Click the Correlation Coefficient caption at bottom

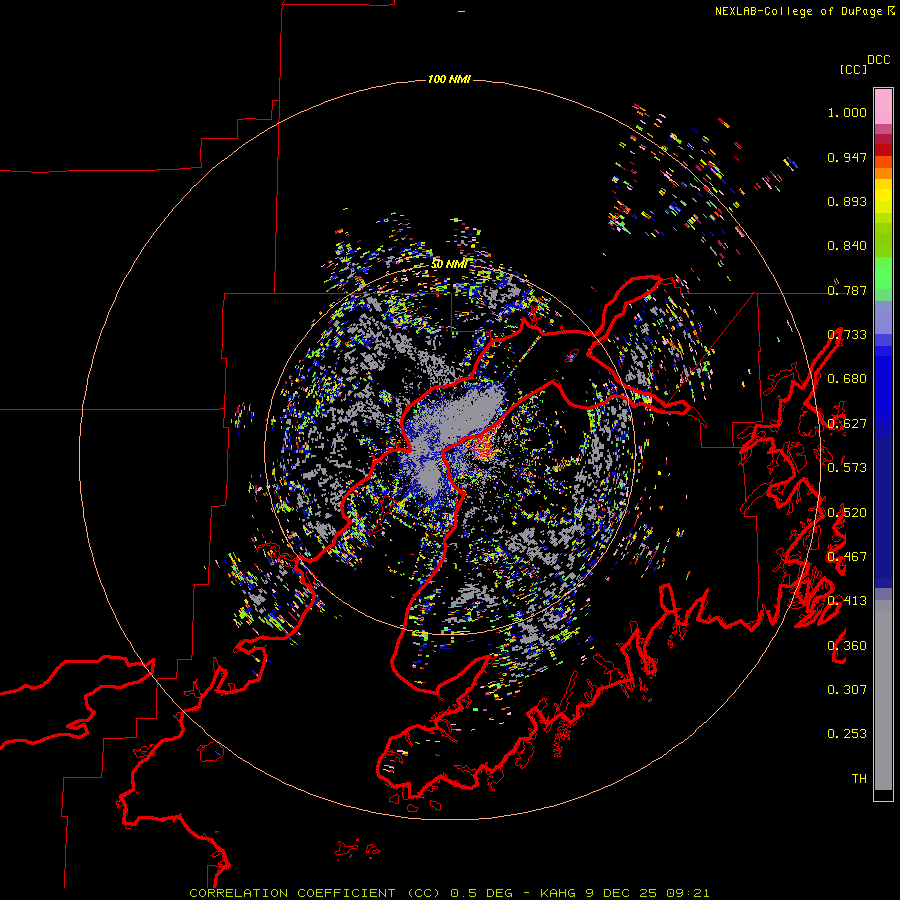click(449, 893)
